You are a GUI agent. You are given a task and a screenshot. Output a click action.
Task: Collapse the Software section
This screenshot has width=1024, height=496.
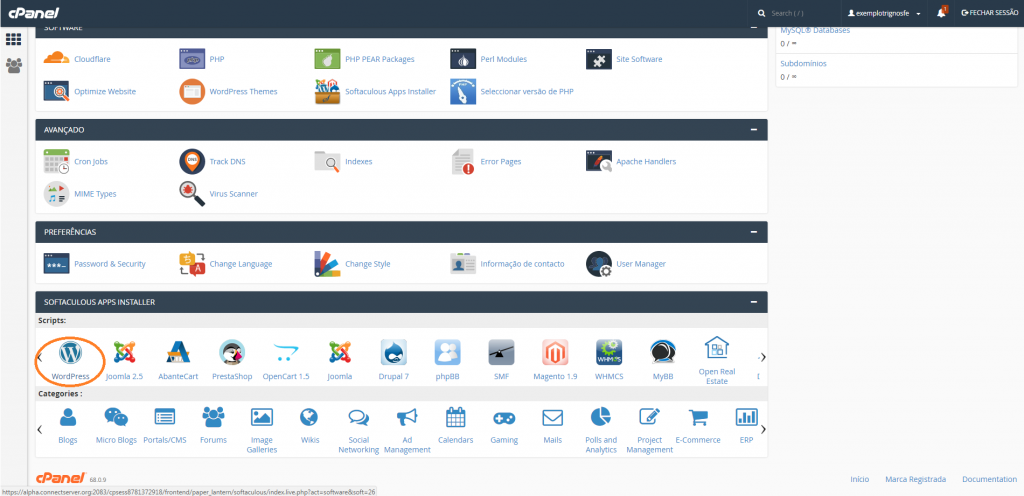click(754, 27)
